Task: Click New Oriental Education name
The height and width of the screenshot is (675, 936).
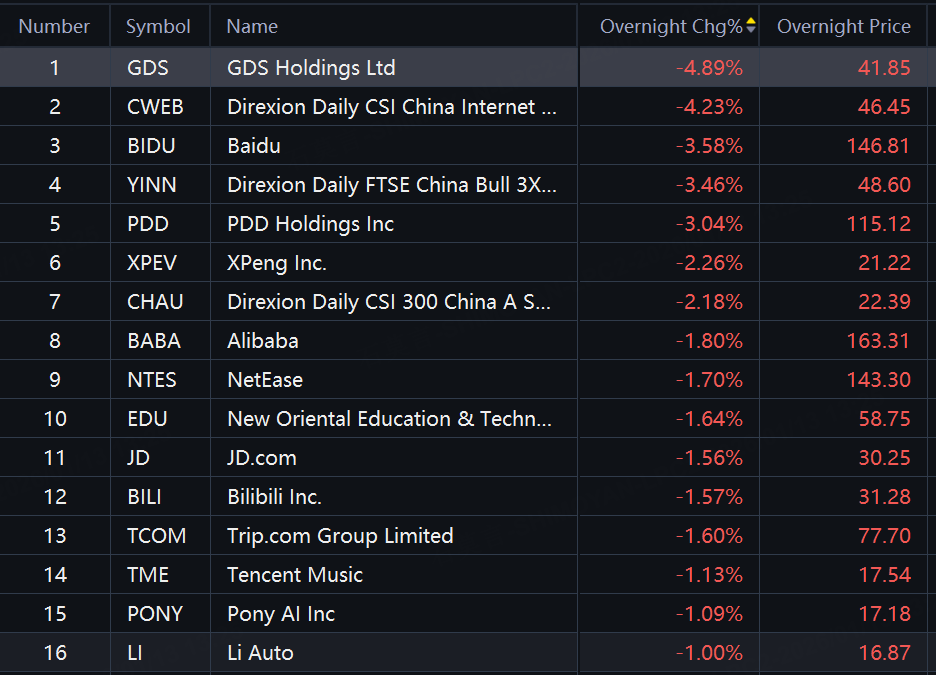Action: (x=389, y=419)
